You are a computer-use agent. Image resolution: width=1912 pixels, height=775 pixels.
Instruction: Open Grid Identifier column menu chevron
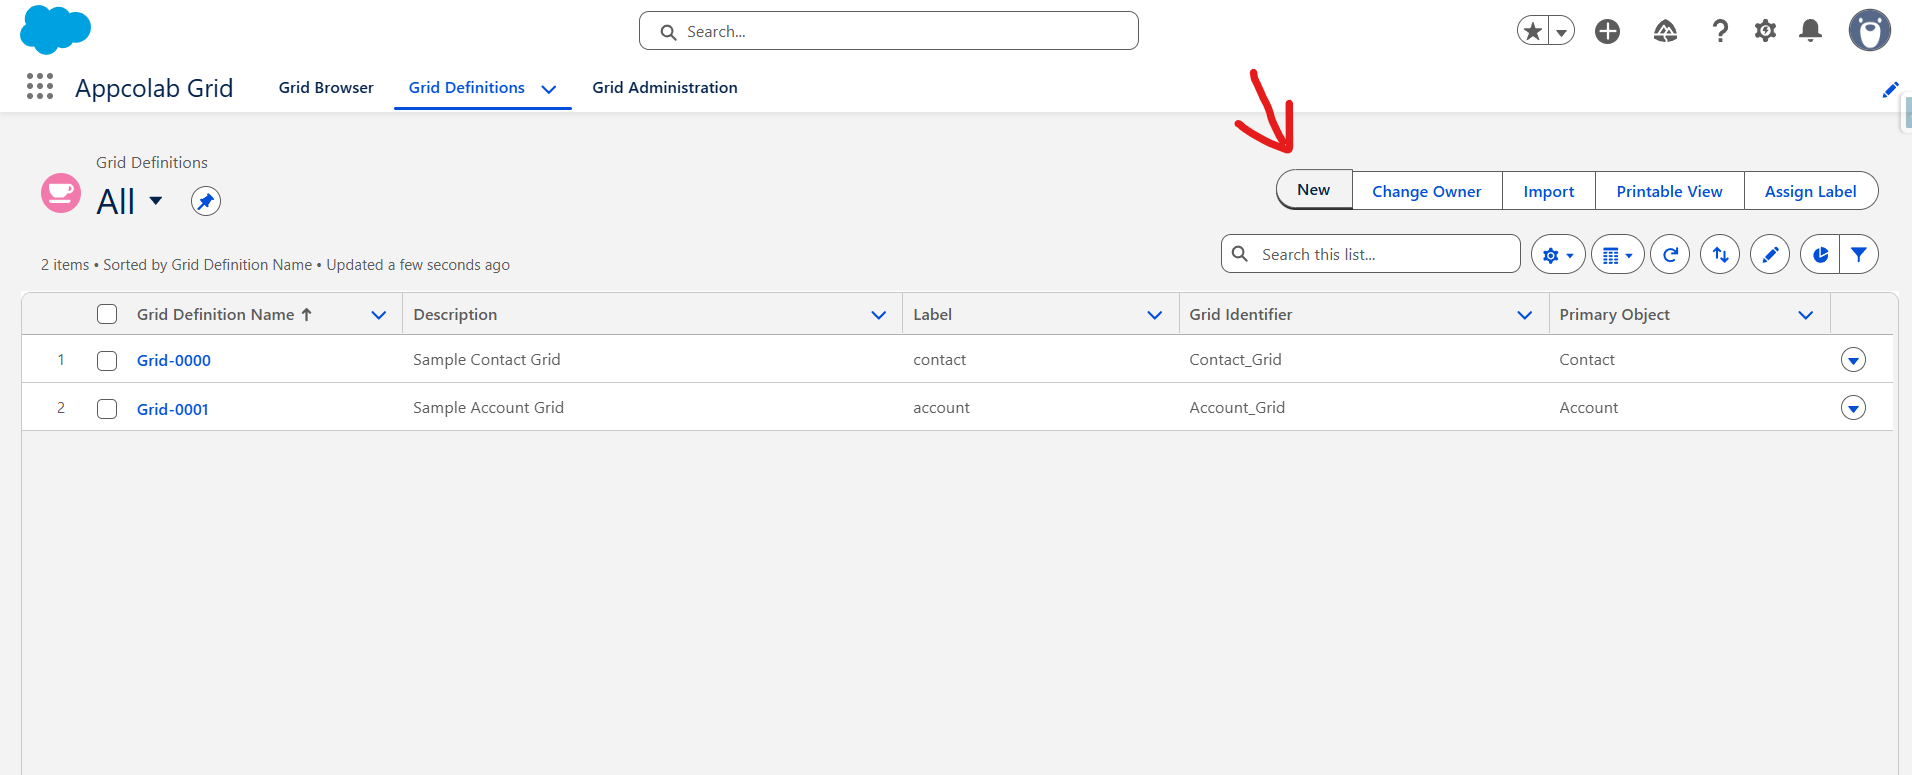tap(1525, 315)
